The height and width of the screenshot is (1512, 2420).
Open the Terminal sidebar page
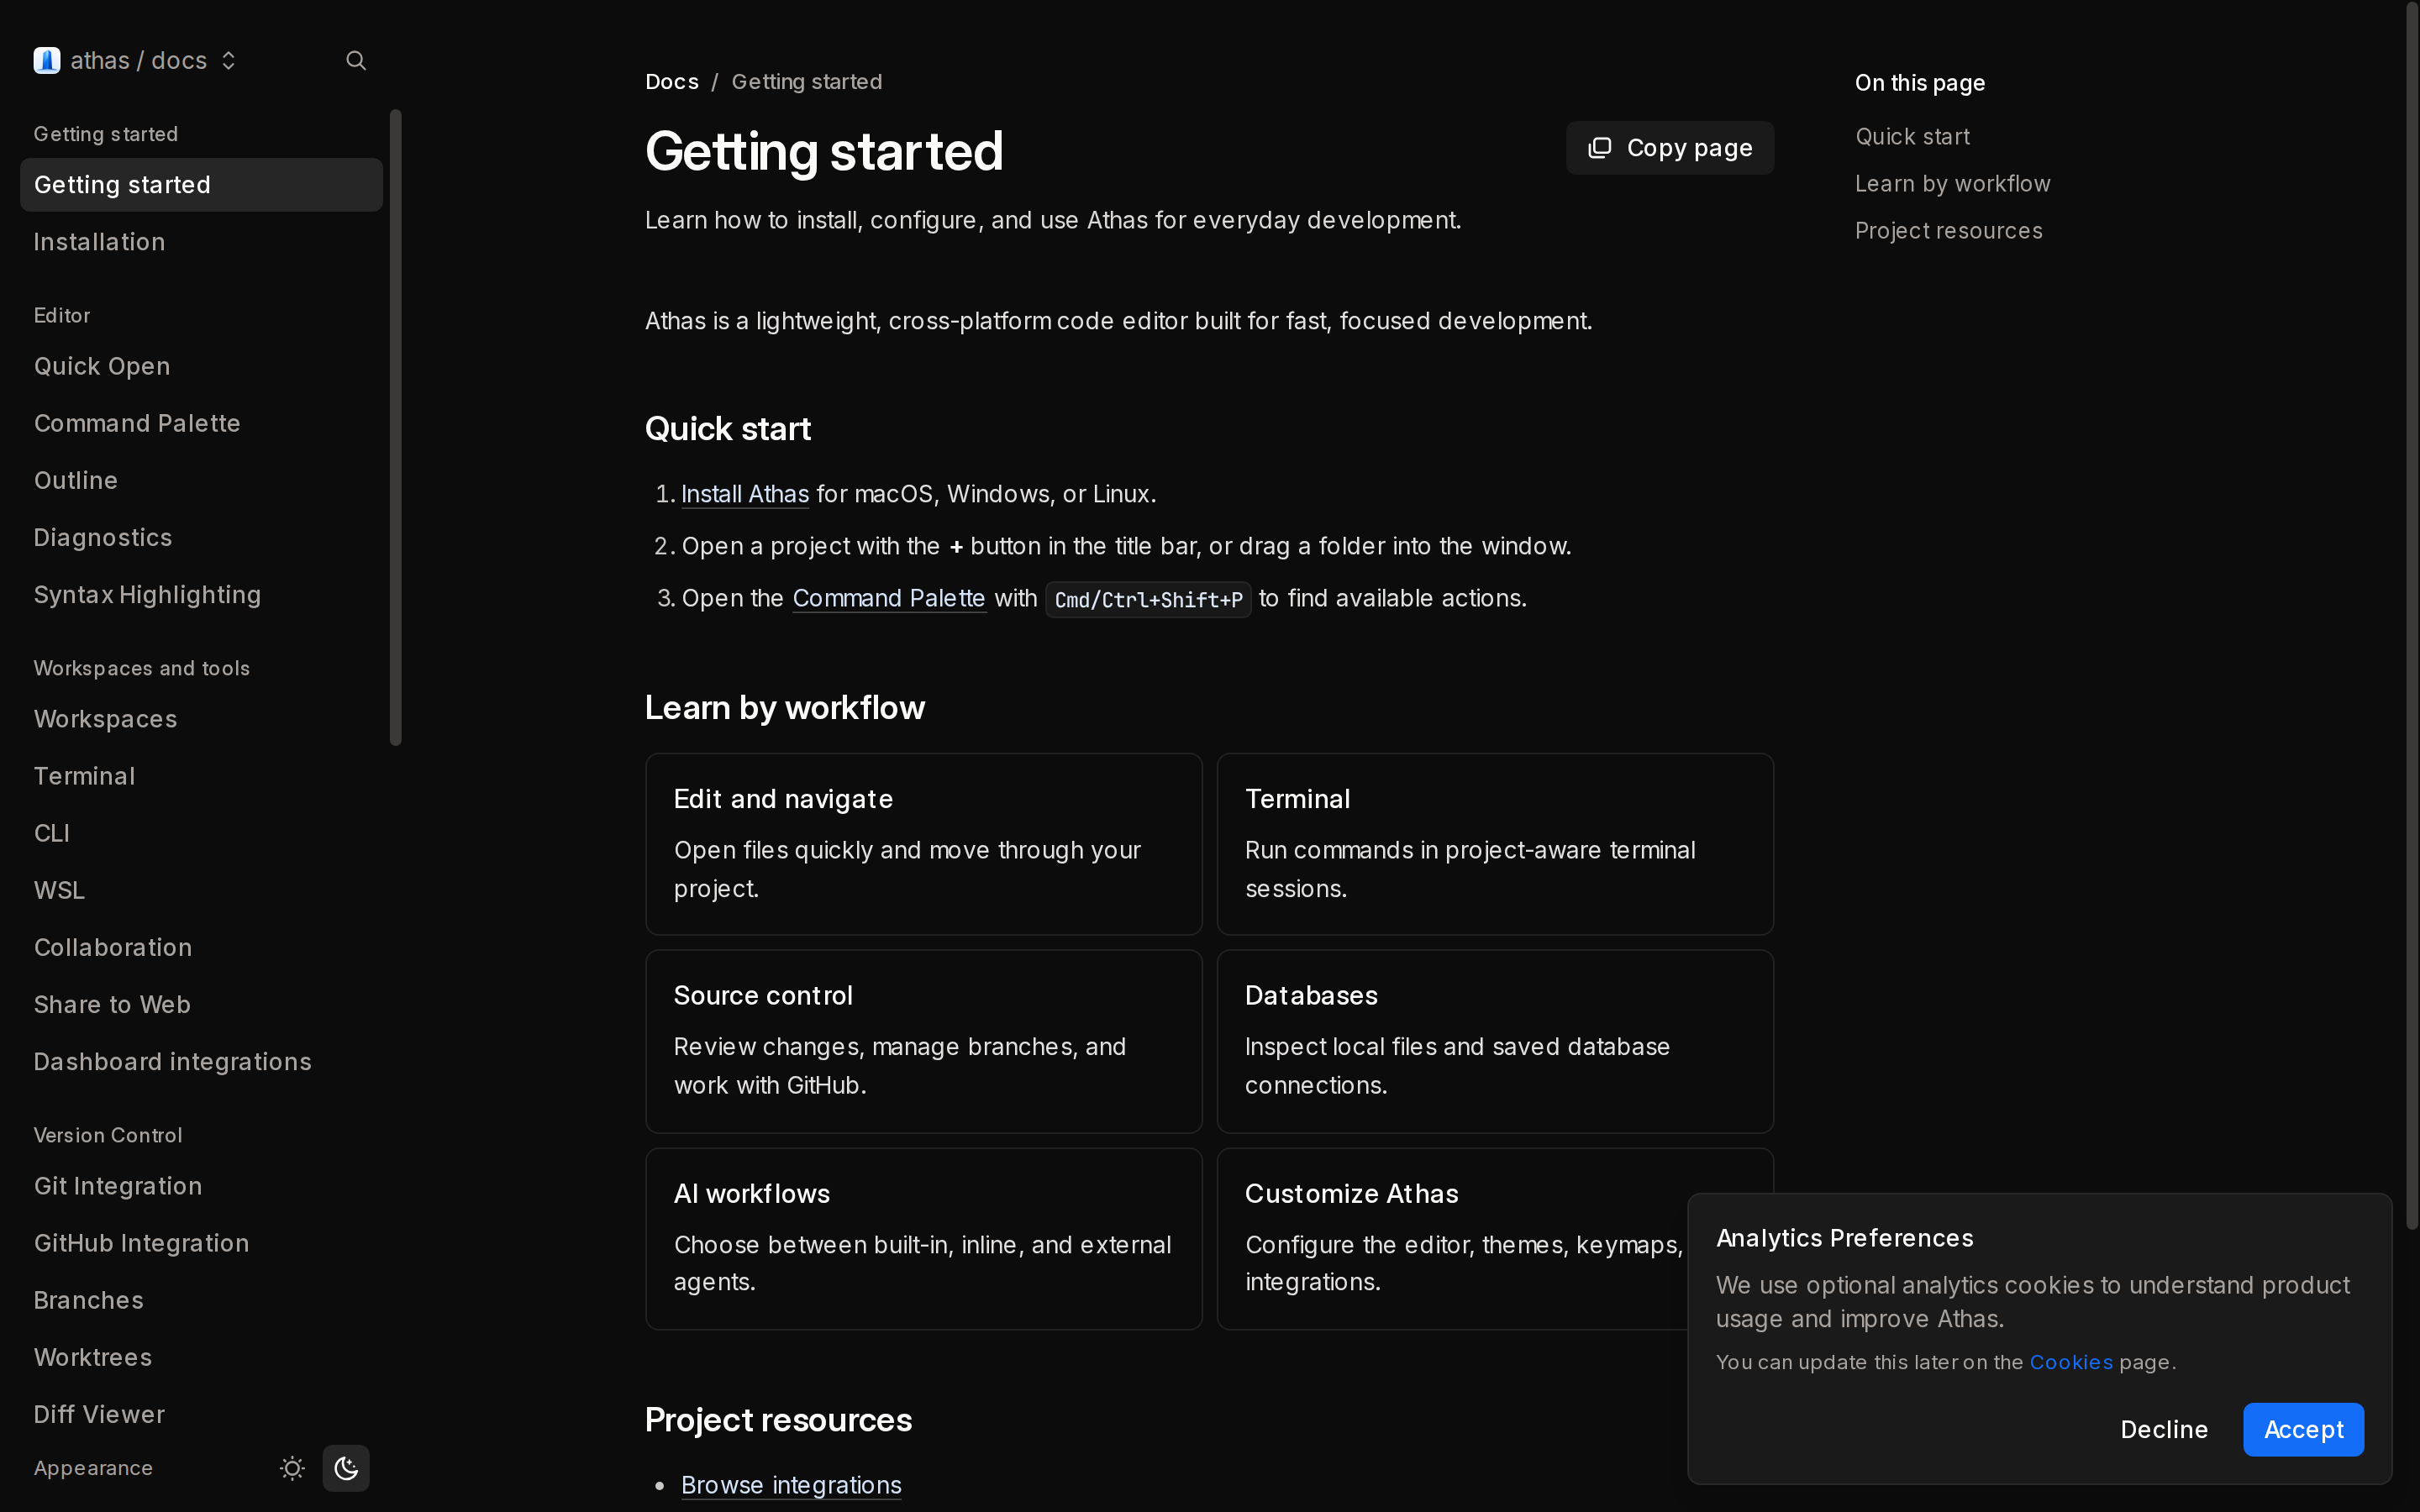201,776
